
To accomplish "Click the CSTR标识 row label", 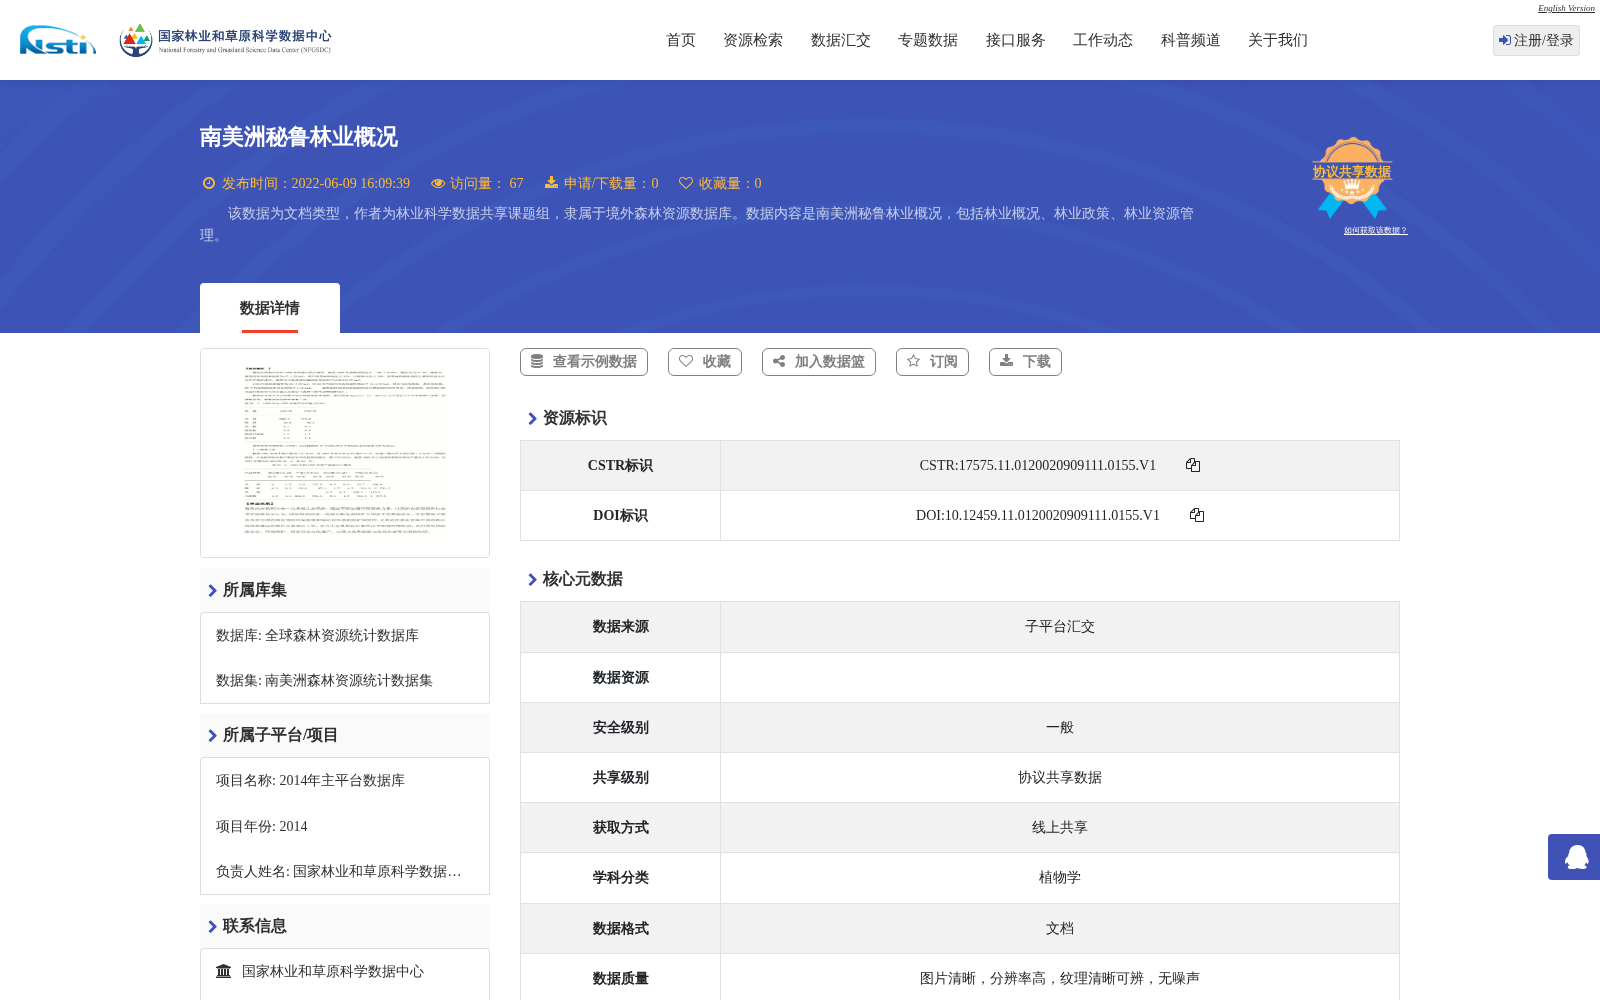I will pos(620,465).
